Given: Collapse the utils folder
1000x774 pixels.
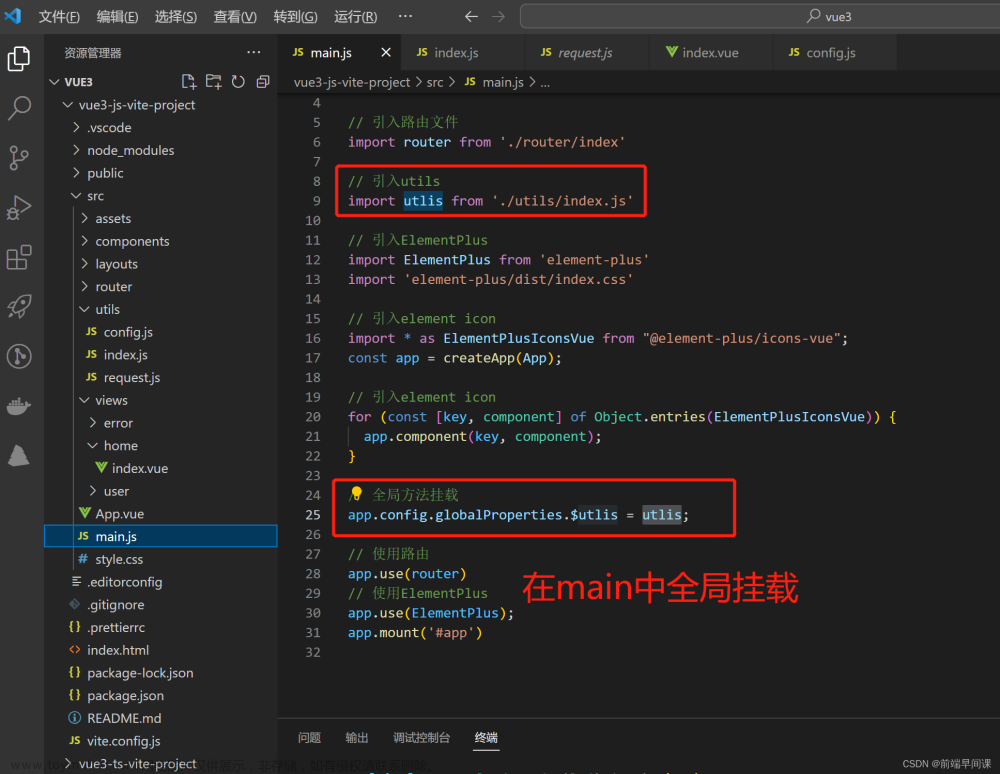Looking at the screenshot, I should click(x=161, y=309).
